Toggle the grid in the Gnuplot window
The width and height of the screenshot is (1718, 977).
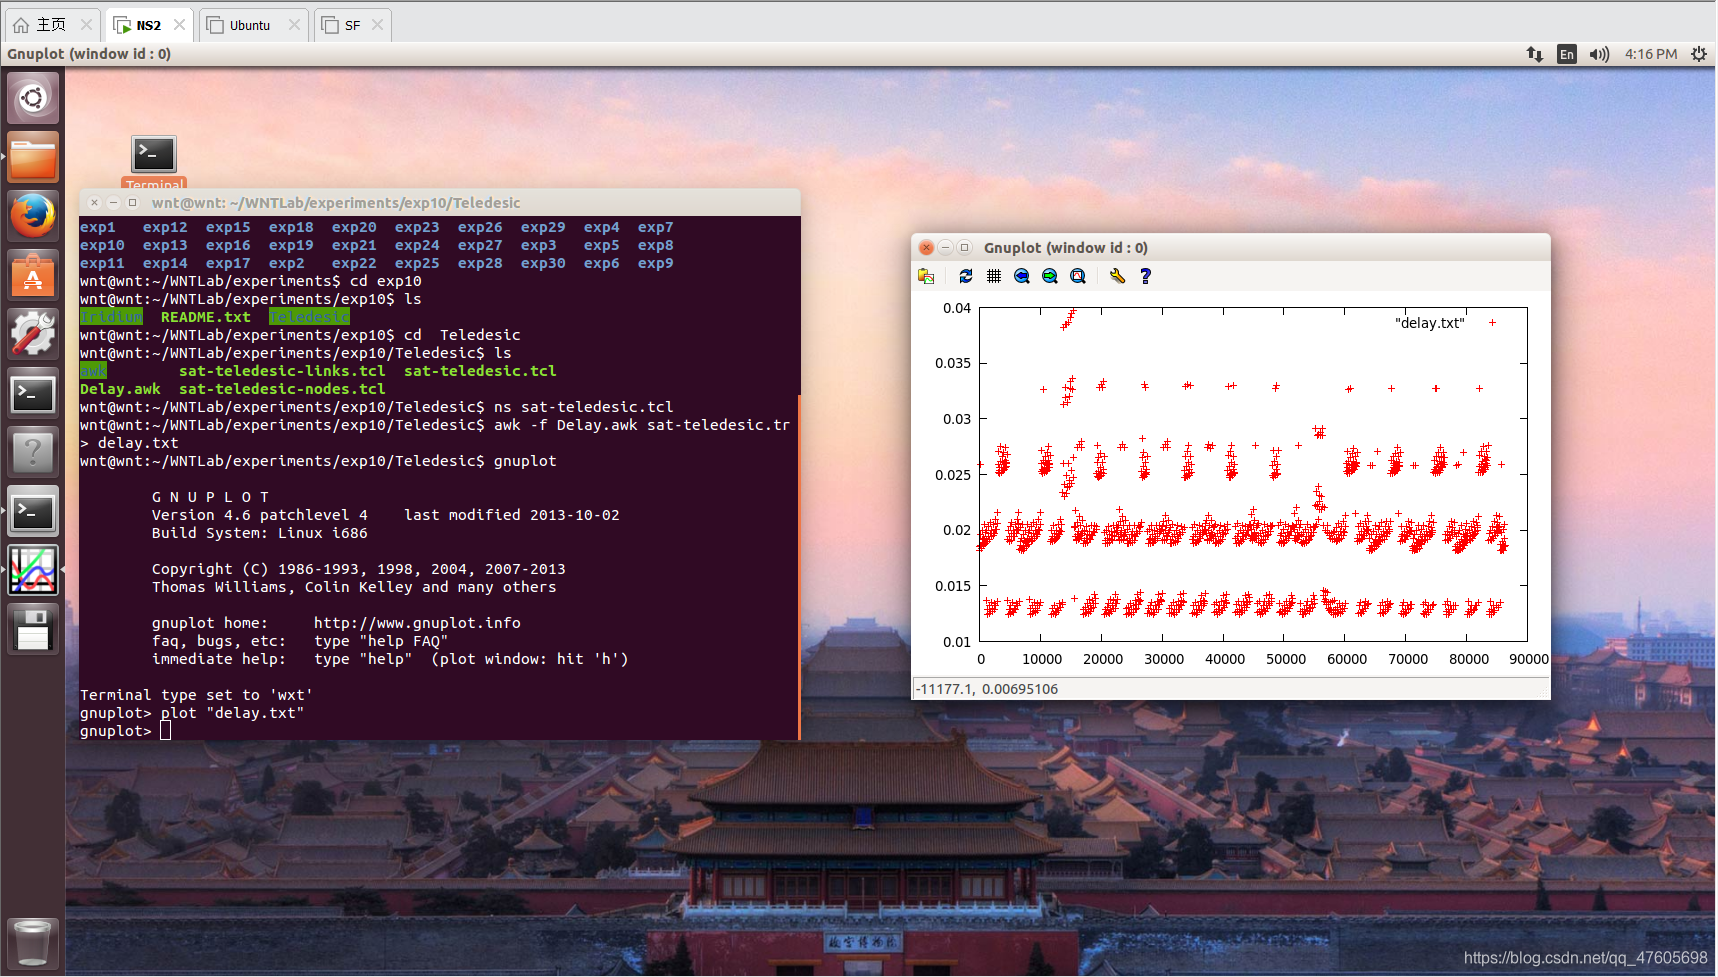994,276
